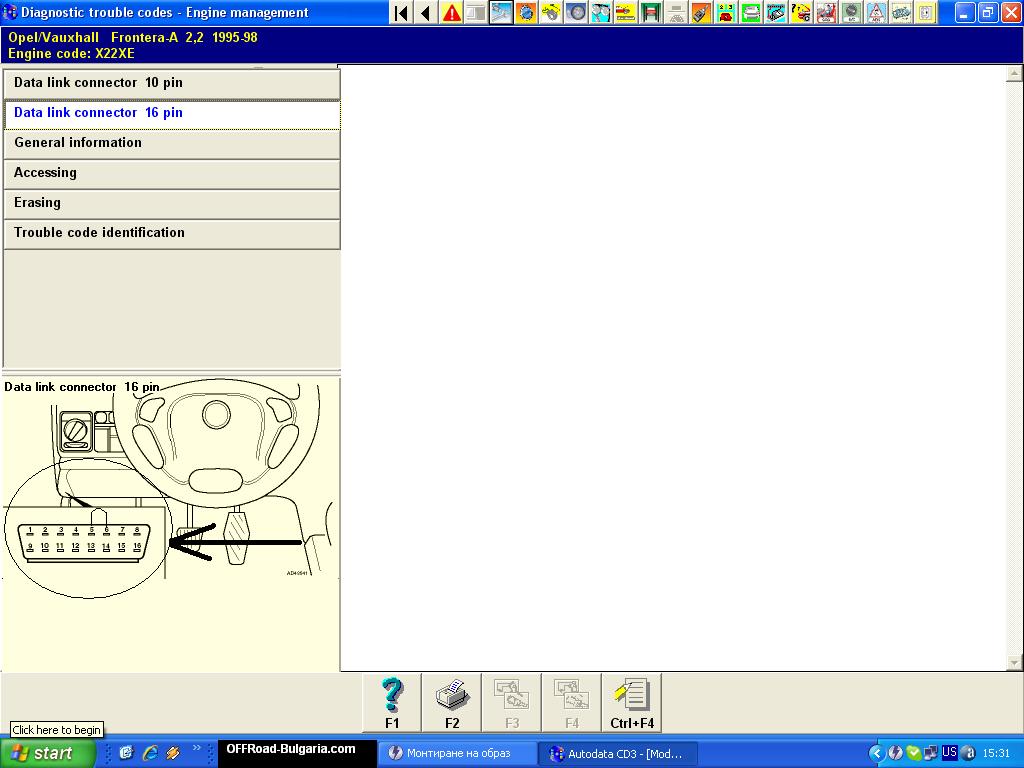
Task: Expand hidden system tray icons arrow
Action: (875, 753)
